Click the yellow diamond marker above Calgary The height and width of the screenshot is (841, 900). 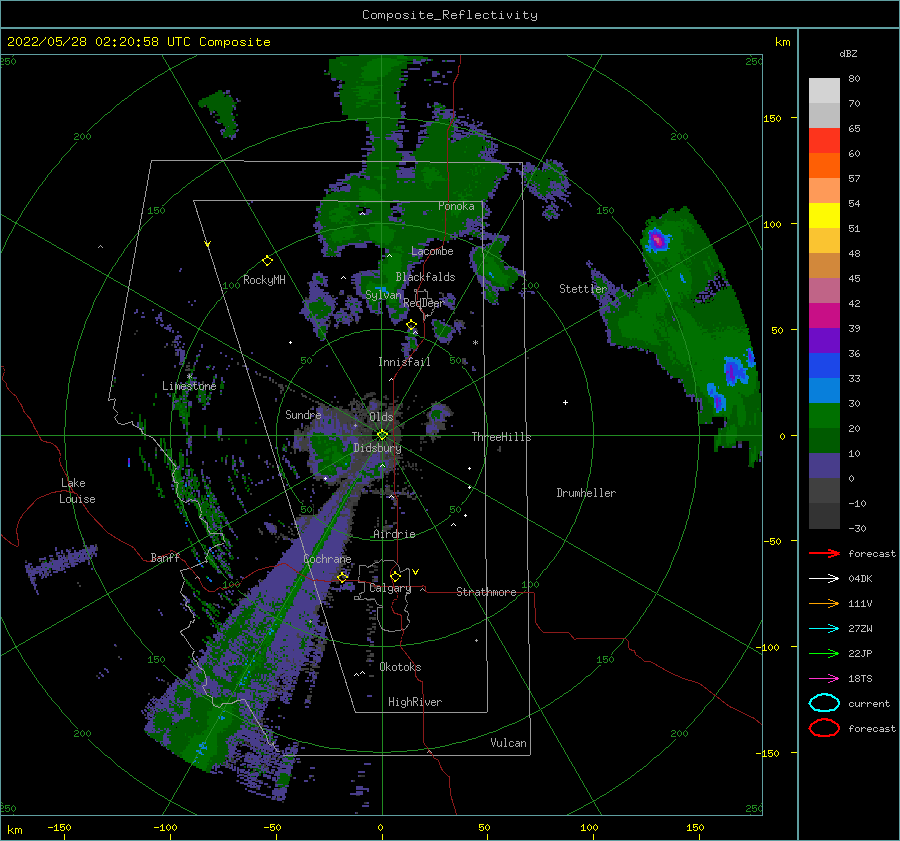point(395,576)
